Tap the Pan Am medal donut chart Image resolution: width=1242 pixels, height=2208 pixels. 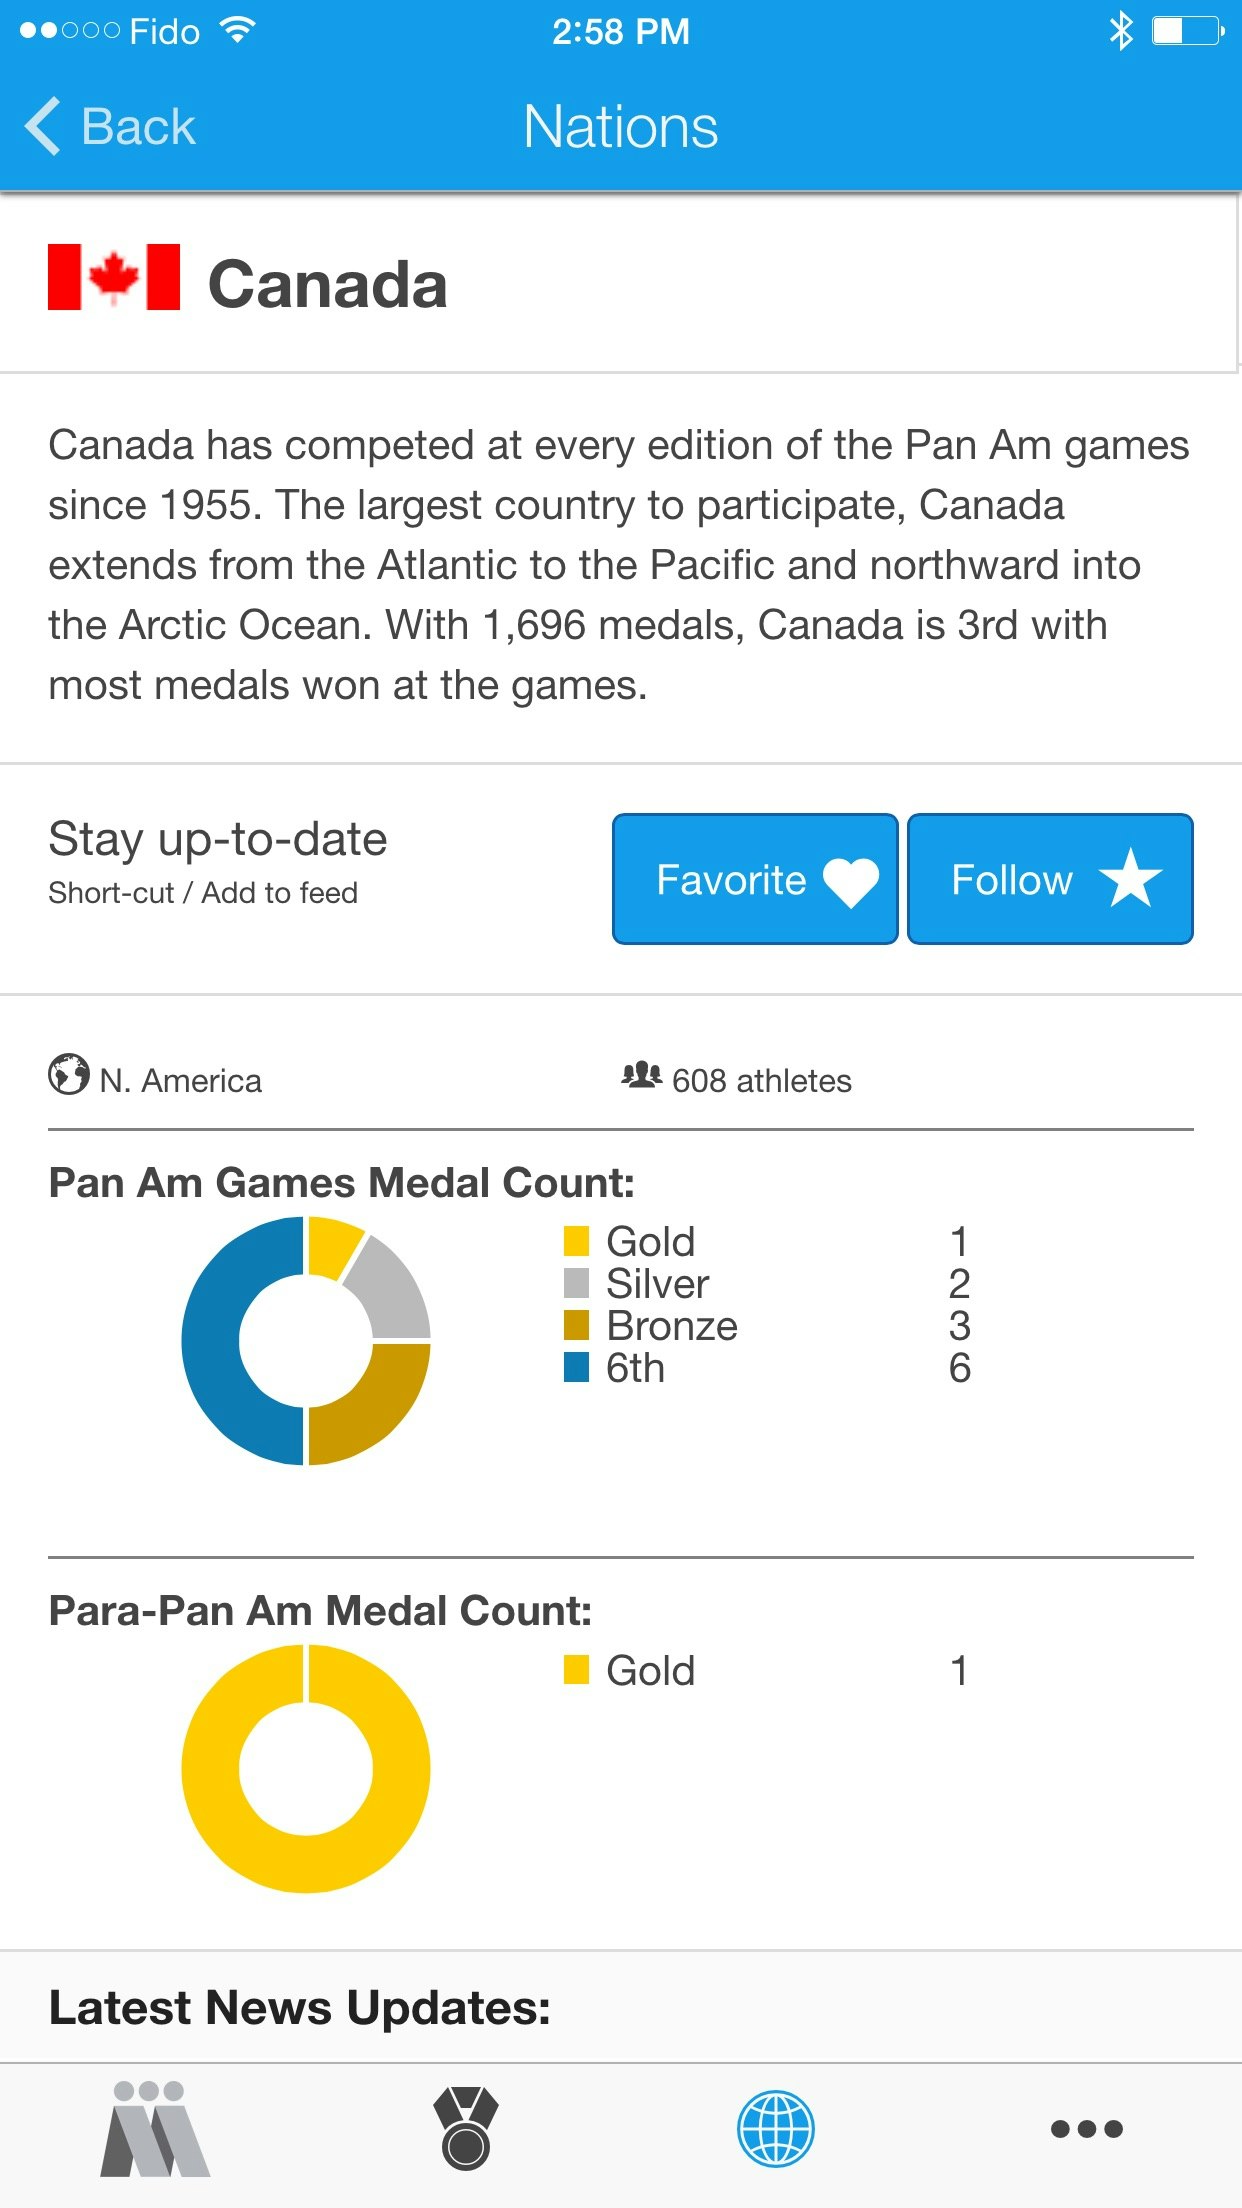(x=306, y=1340)
